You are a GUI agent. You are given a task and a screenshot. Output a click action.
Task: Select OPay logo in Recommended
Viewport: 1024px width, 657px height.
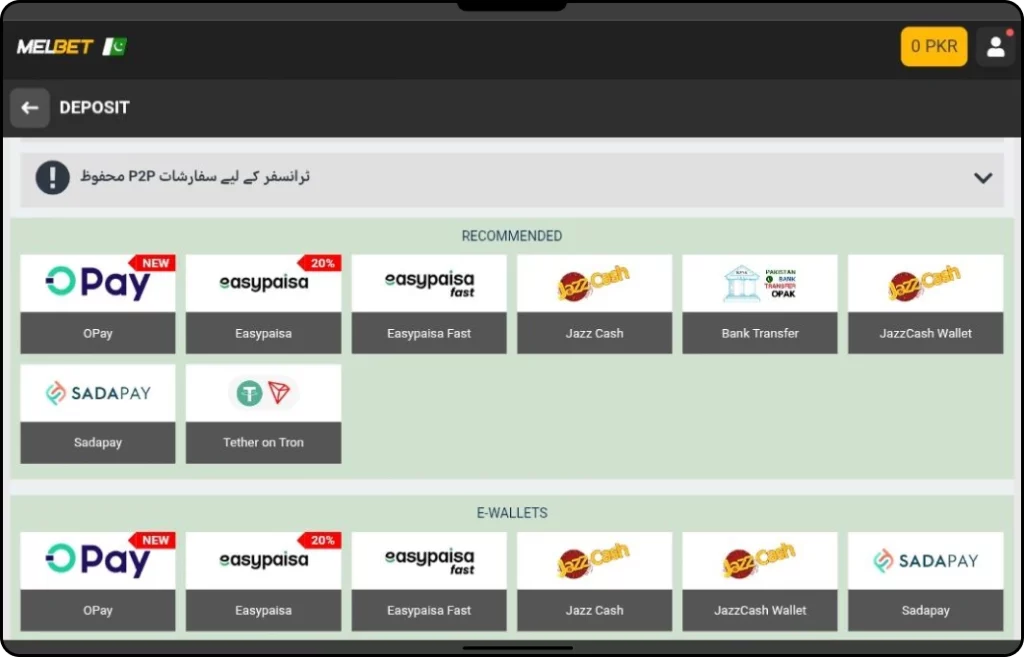point(98,283)
